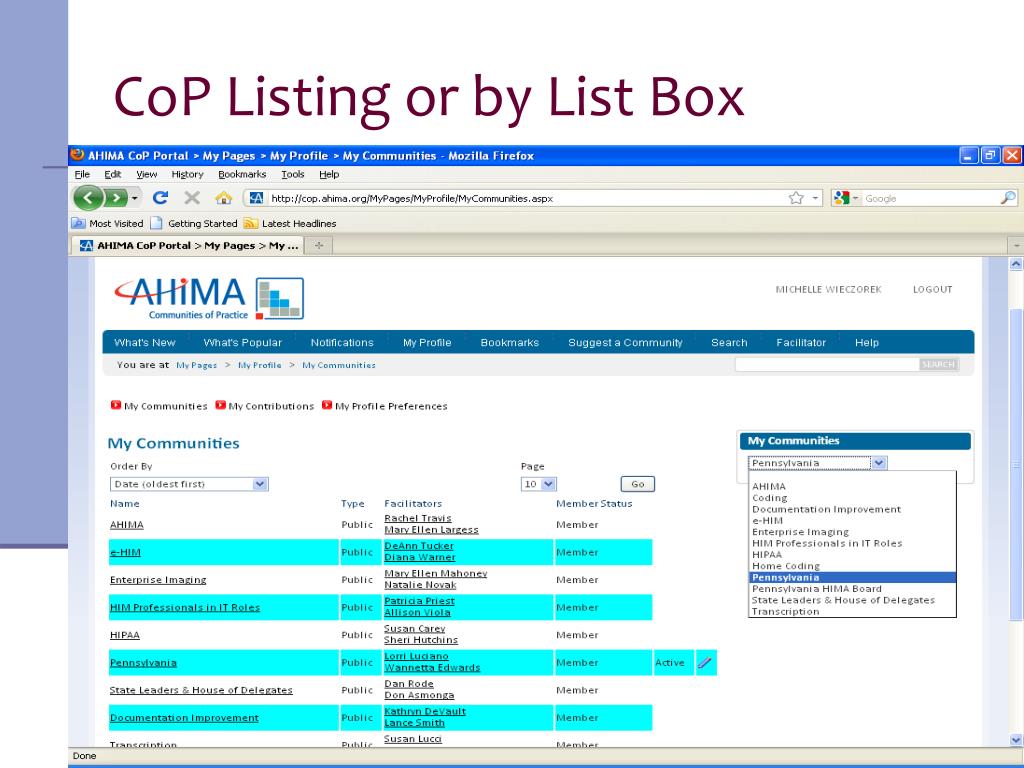The image size is (1024, 768).
Task: Click the page vertical scrollbar down arrow
Action: click(1016, 740)
